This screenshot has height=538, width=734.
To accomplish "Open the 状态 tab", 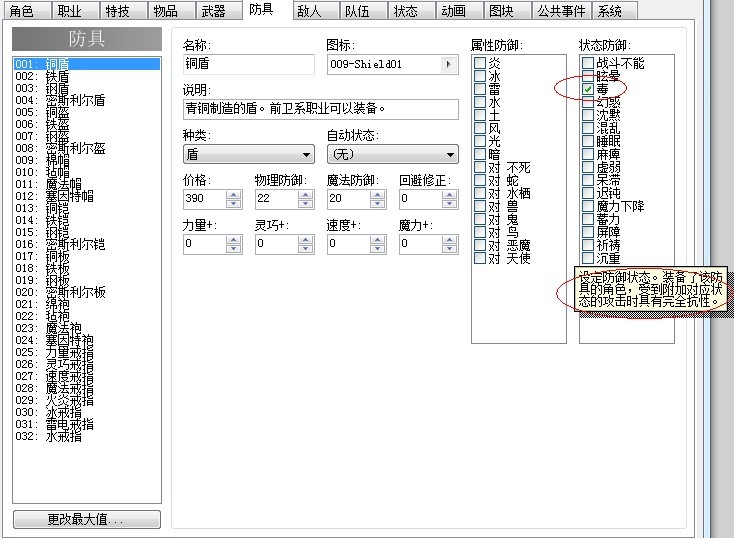I will point(411,11).
